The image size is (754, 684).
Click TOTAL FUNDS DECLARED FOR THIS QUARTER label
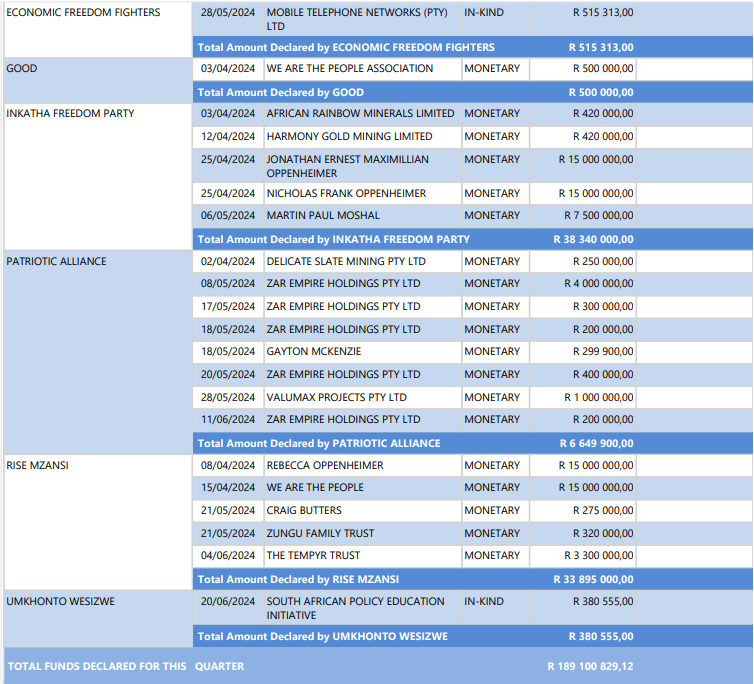(126, 666)
